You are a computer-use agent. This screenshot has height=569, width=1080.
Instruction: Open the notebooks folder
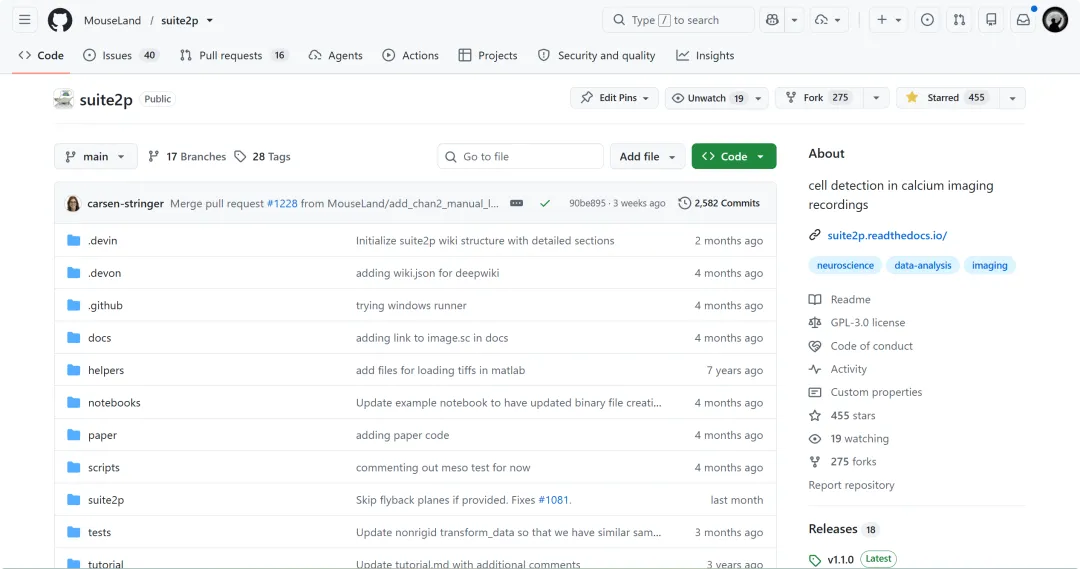[114, 402]
